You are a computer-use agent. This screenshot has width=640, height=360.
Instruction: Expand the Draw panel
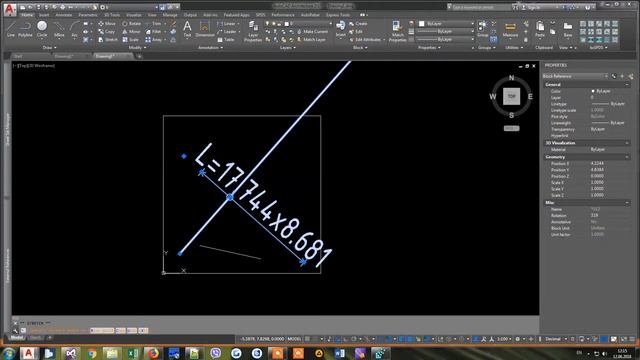point(49,47)
